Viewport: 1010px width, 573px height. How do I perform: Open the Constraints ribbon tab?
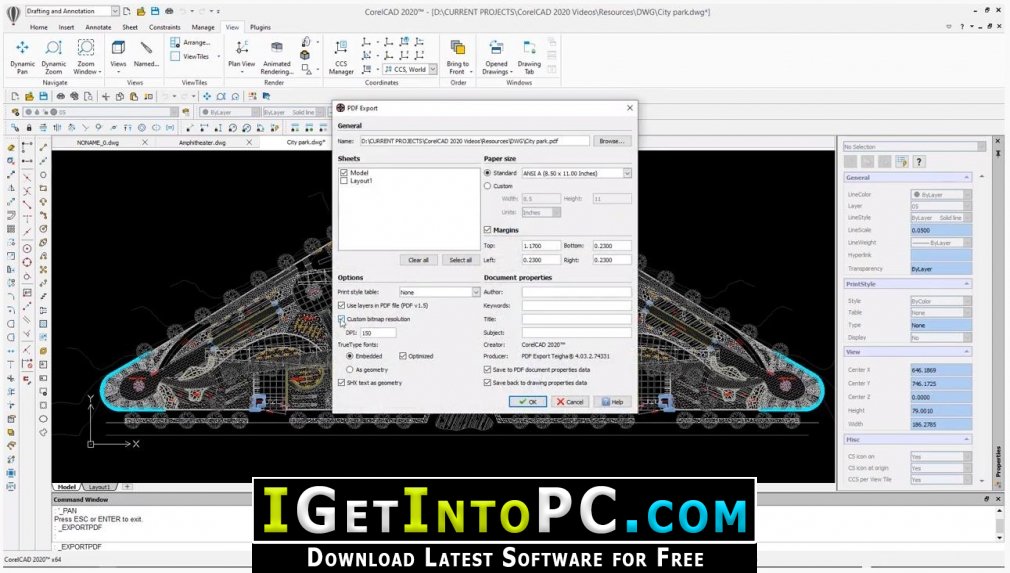point(164,27)
